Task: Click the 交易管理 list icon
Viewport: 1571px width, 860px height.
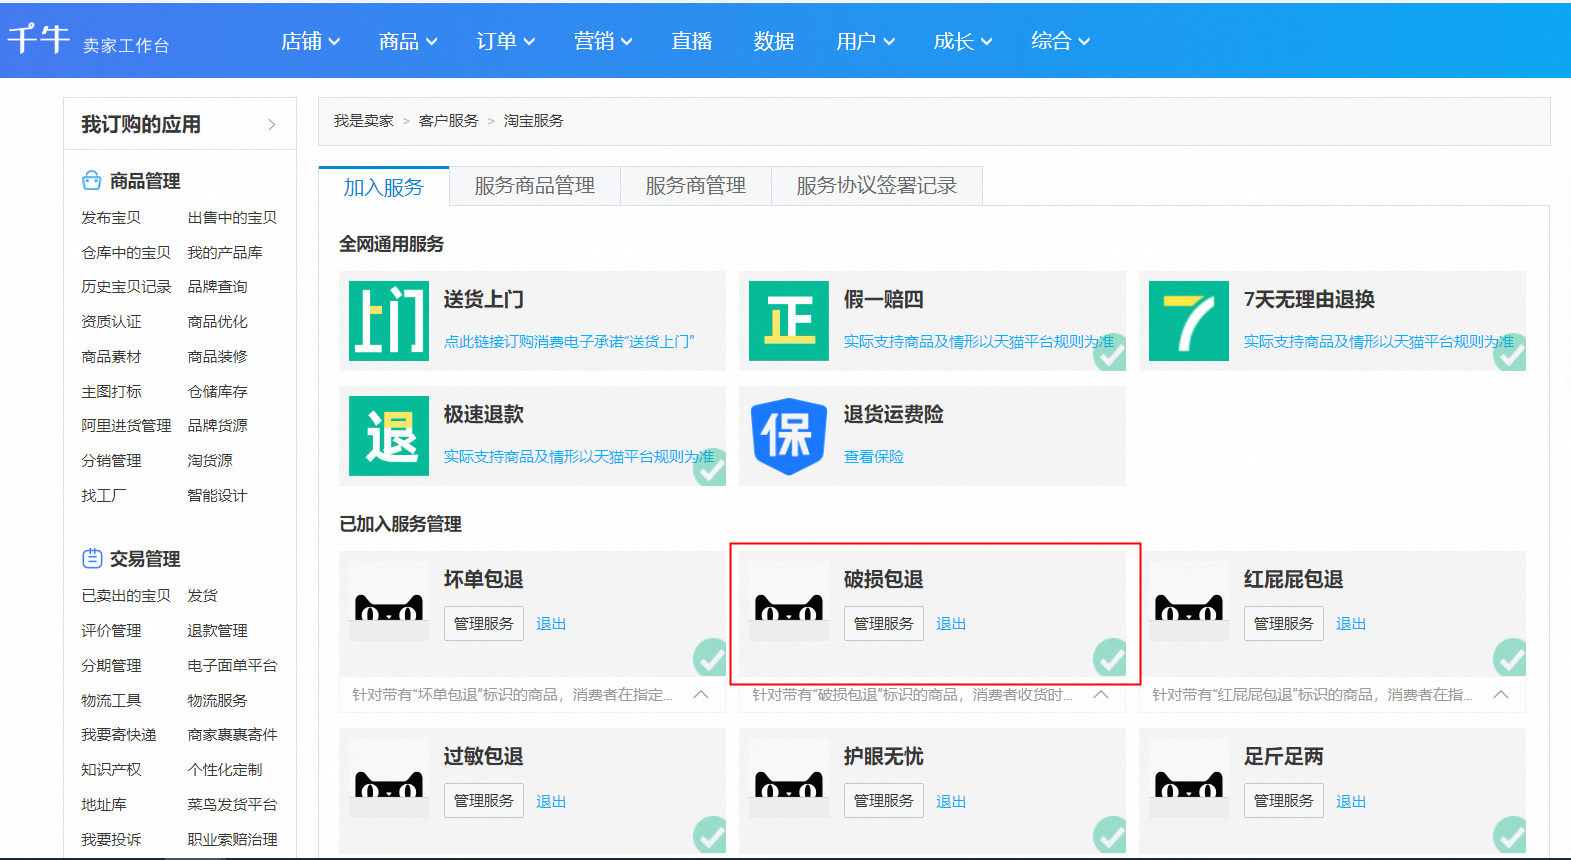Action: [x=92, y=558]
